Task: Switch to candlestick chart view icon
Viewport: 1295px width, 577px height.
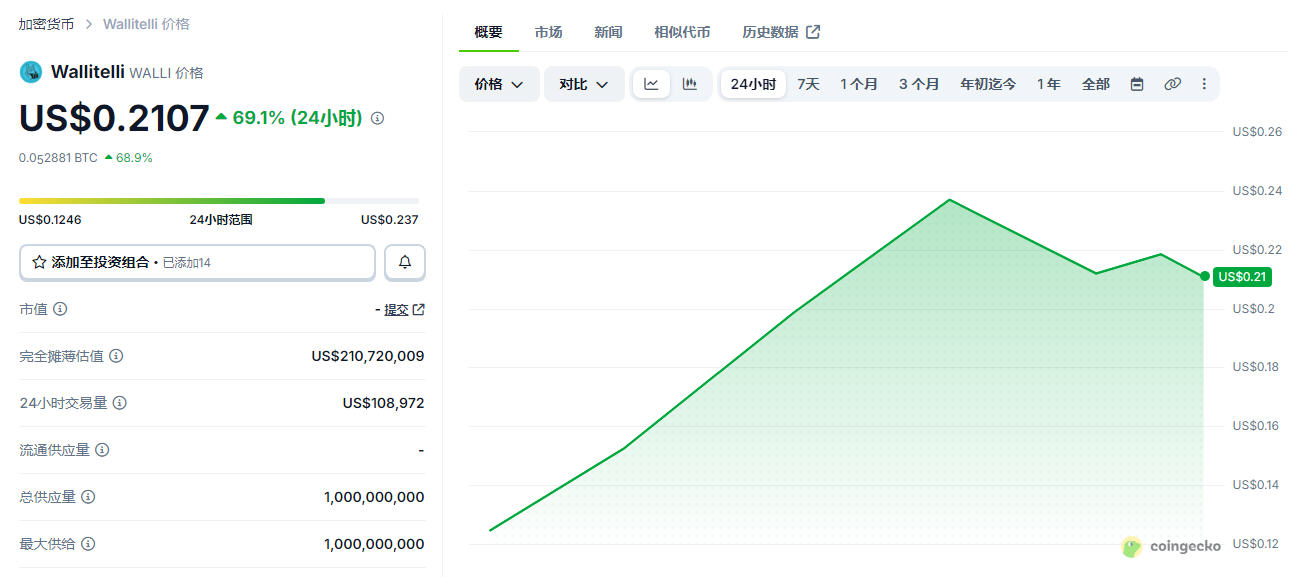Action: click(689, 84)
